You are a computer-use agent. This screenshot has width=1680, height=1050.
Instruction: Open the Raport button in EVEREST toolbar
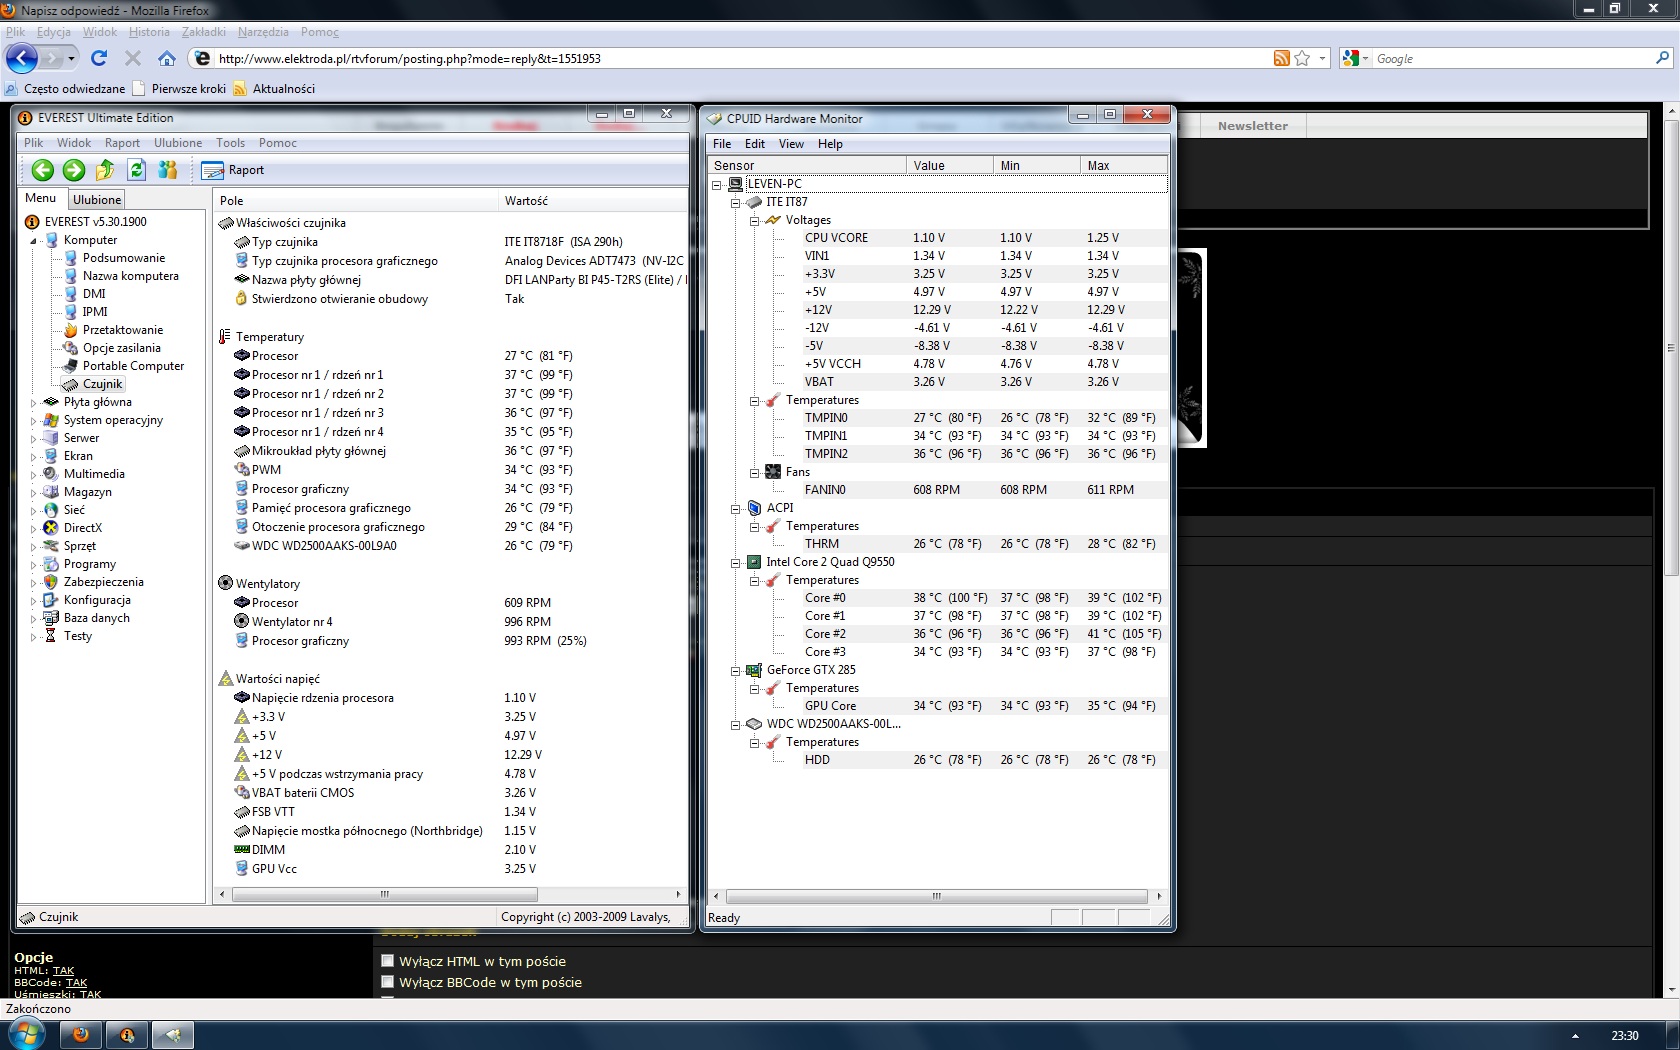[233, 170]
